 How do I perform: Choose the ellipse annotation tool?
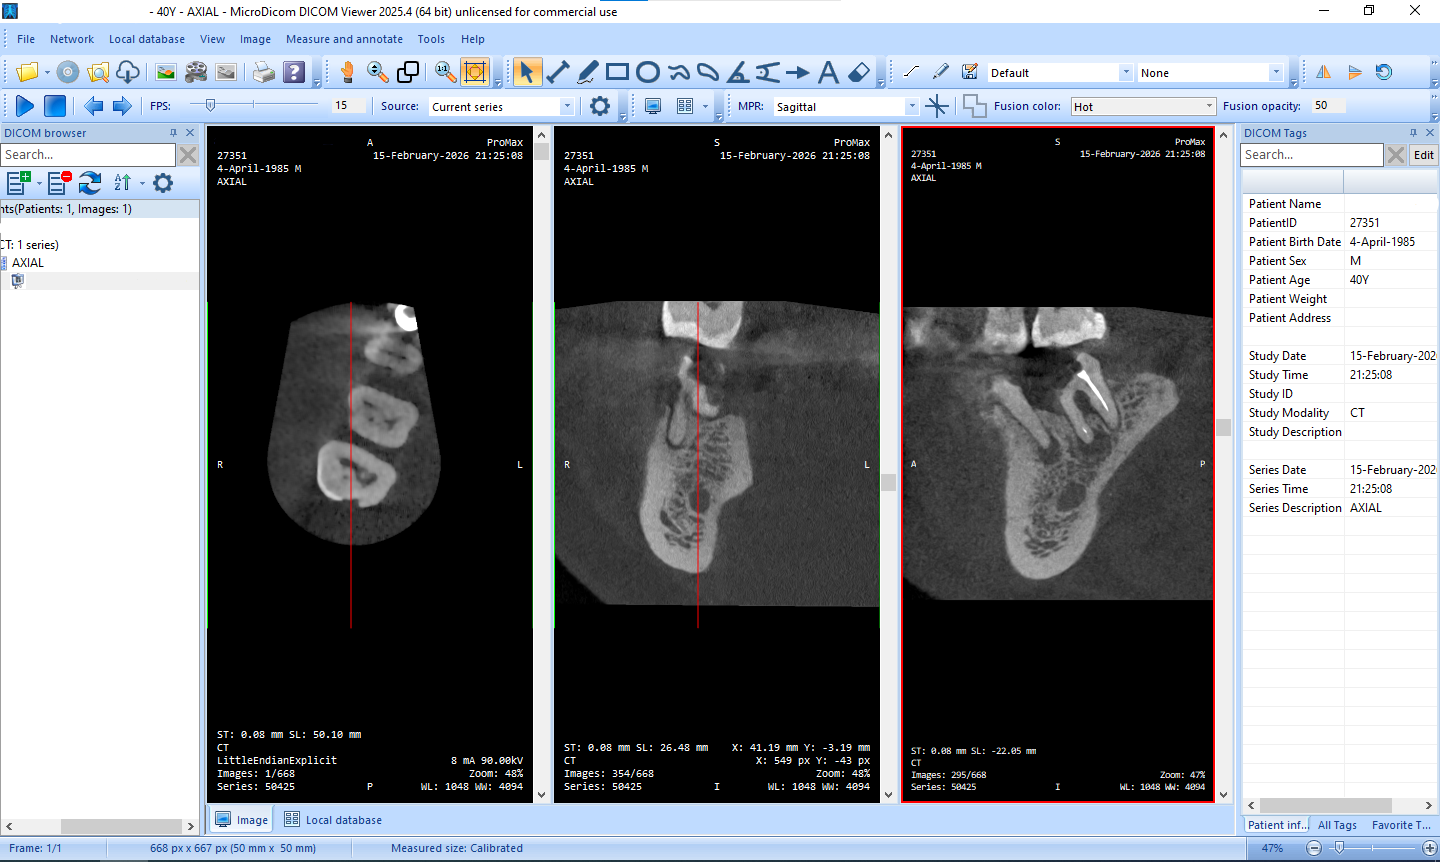(x=648, y=72)
